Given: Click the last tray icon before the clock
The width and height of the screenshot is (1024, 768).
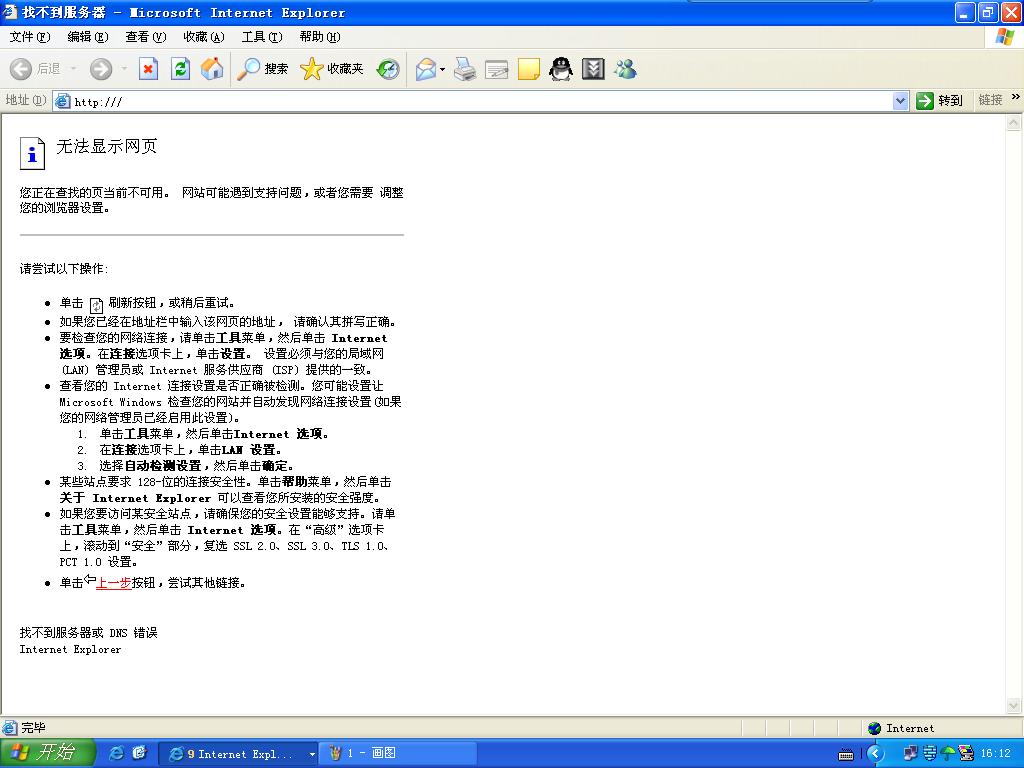Looking at the screenshot, I should (967, 753).
